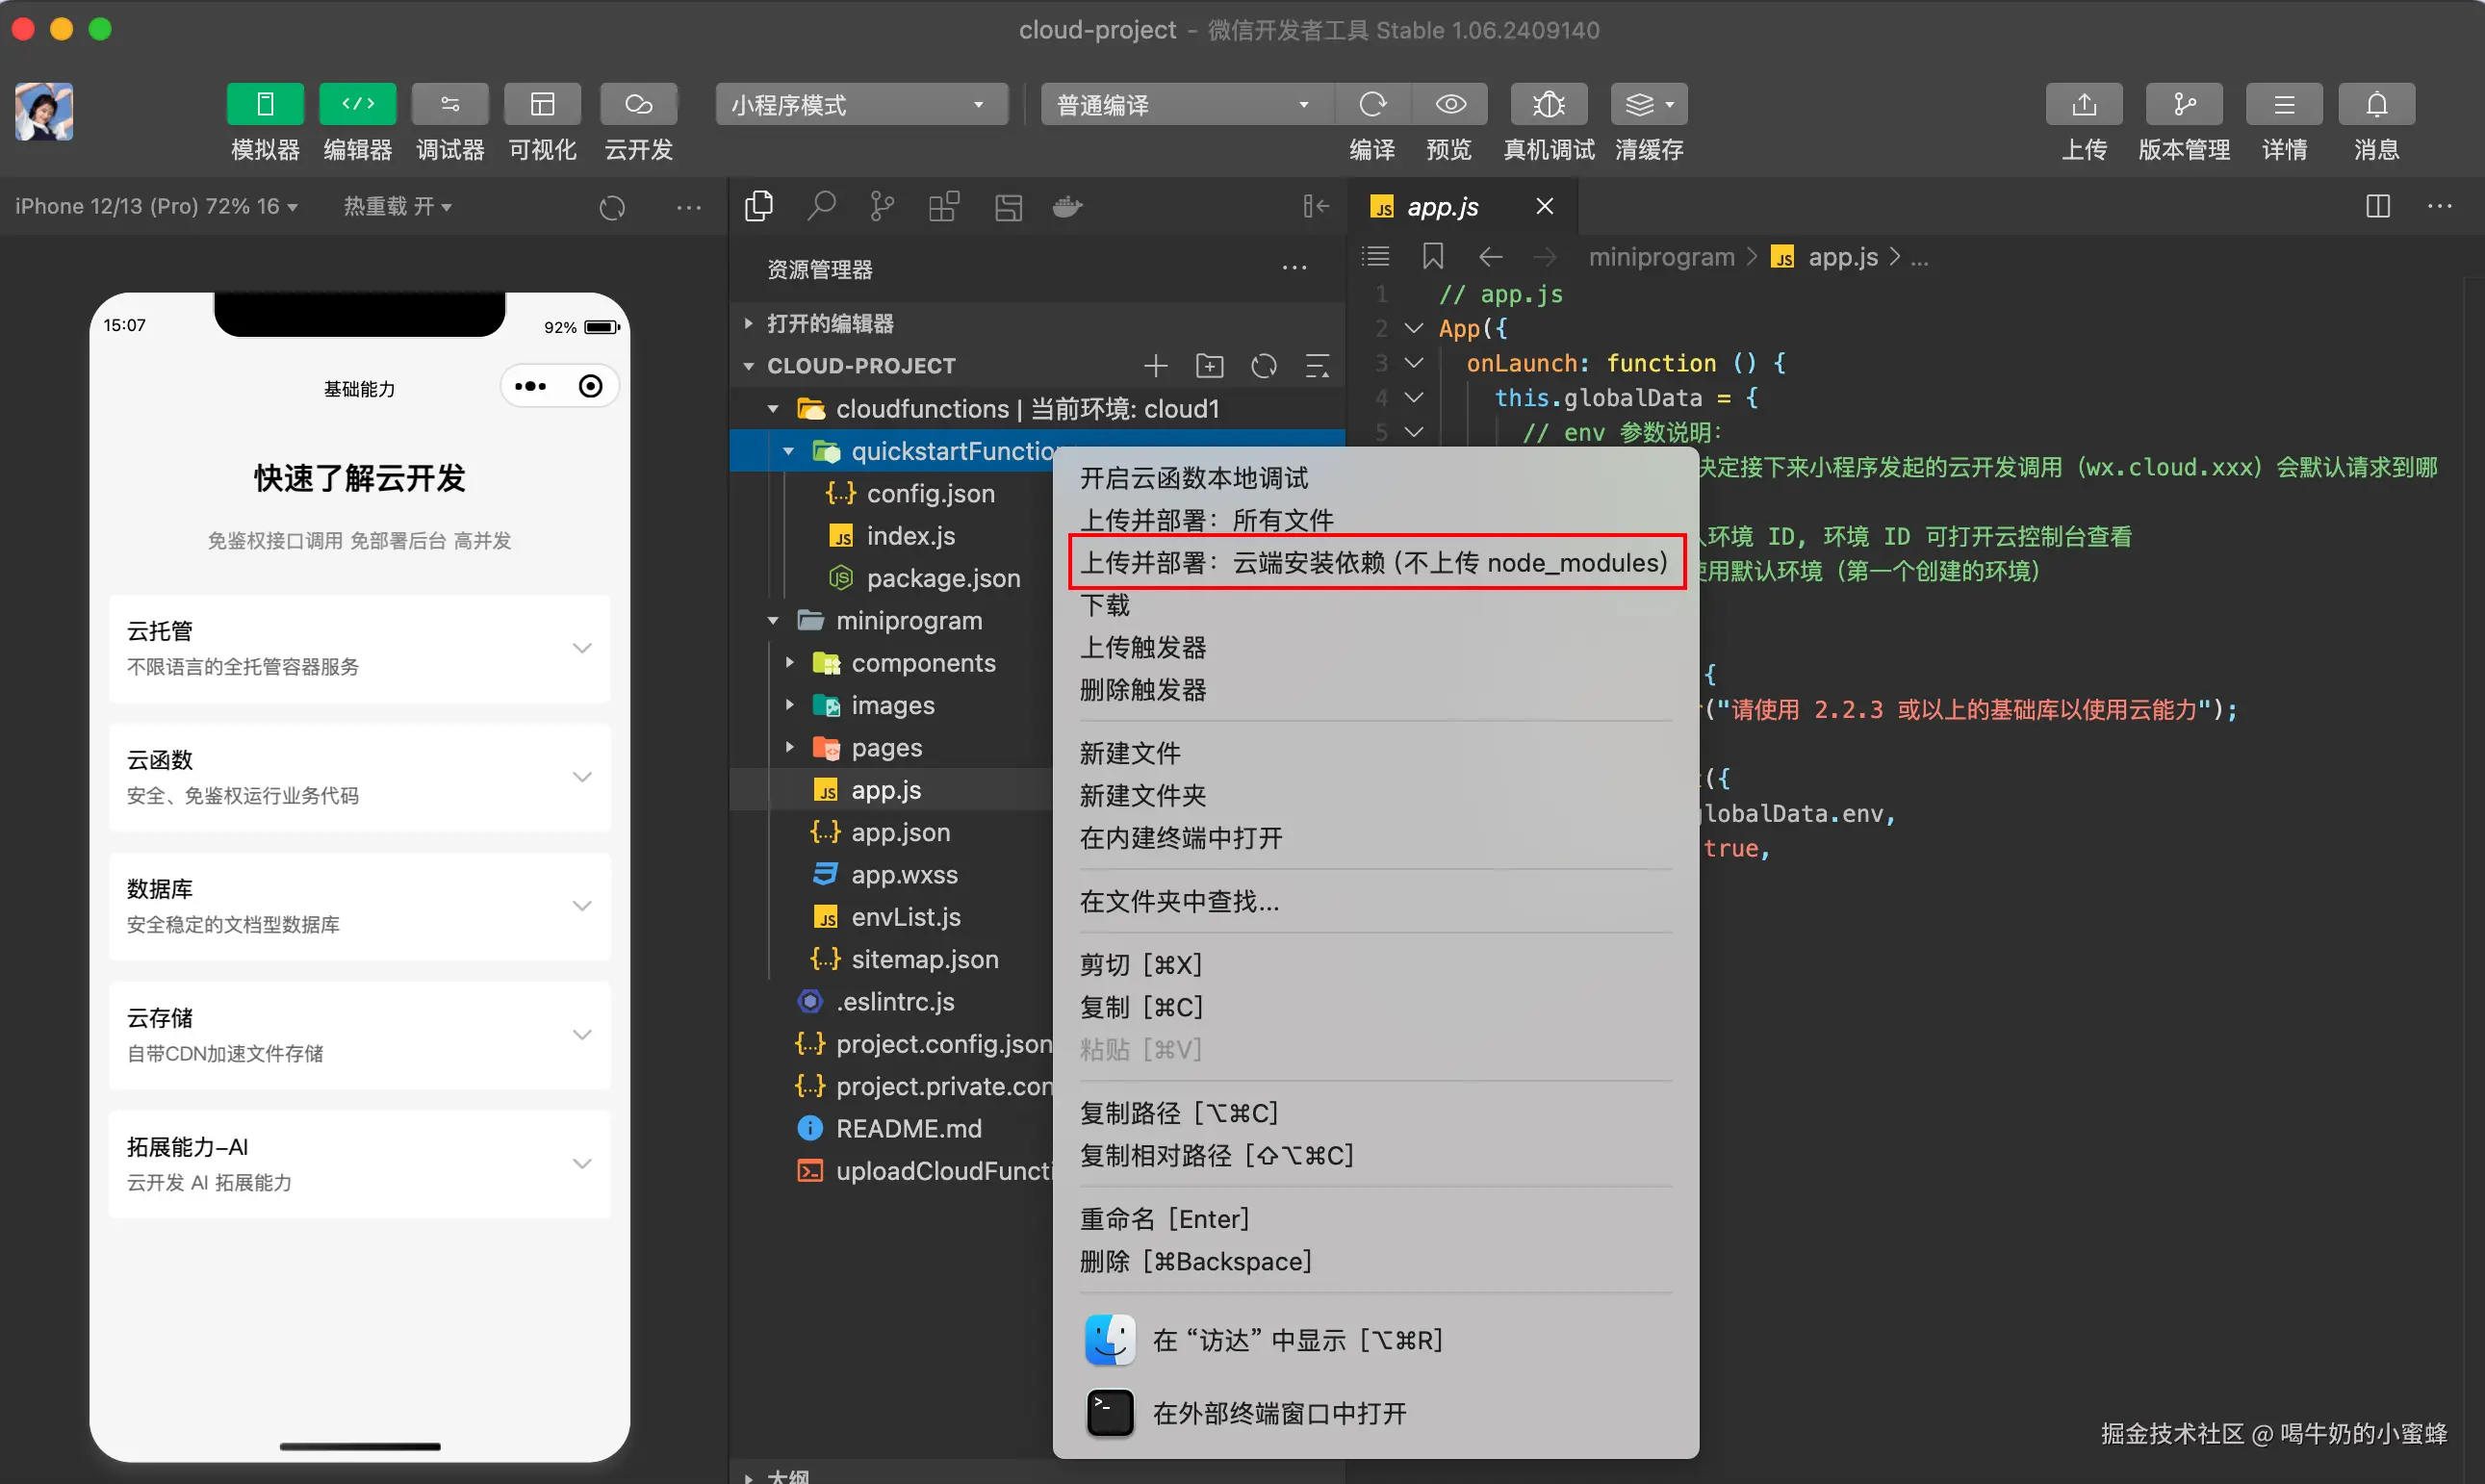Open the 小程序模式 mode dropdown

tap(860, 104)
